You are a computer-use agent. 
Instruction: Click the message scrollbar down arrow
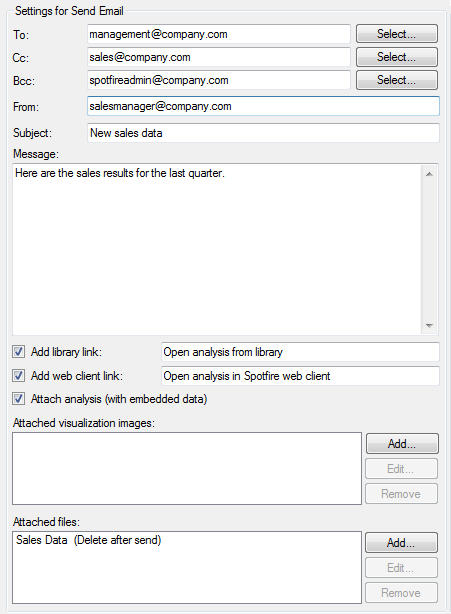click(x=429, y=325)
